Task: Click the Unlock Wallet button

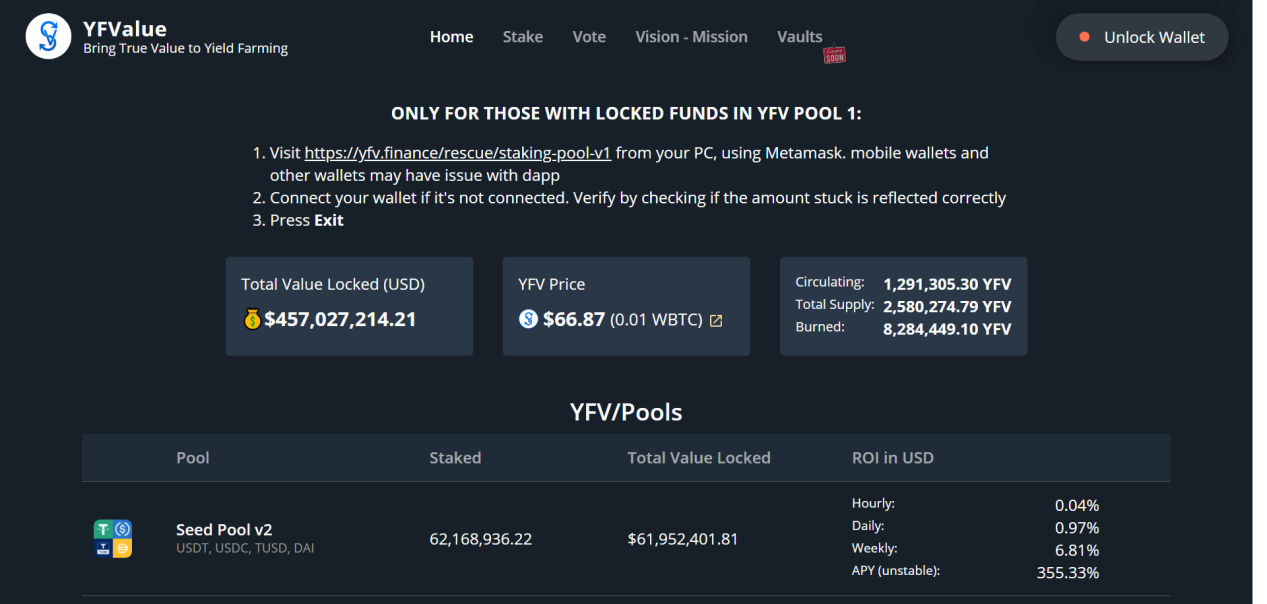Action: 1142,37
